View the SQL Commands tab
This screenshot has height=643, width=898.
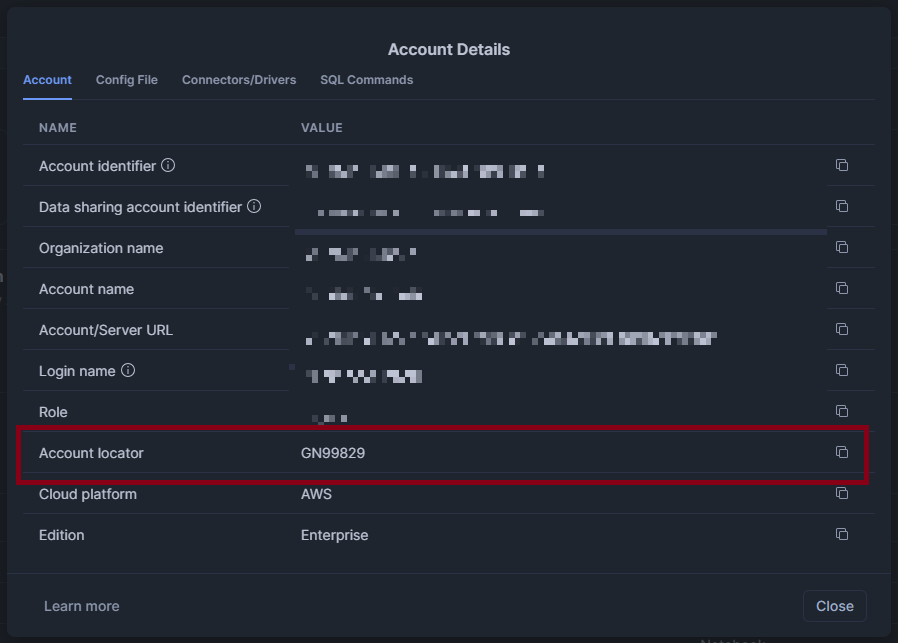pos(366,79)
